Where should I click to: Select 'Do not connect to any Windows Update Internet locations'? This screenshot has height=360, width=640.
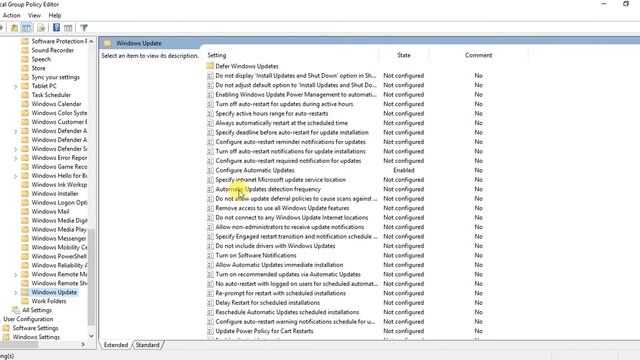291,218
